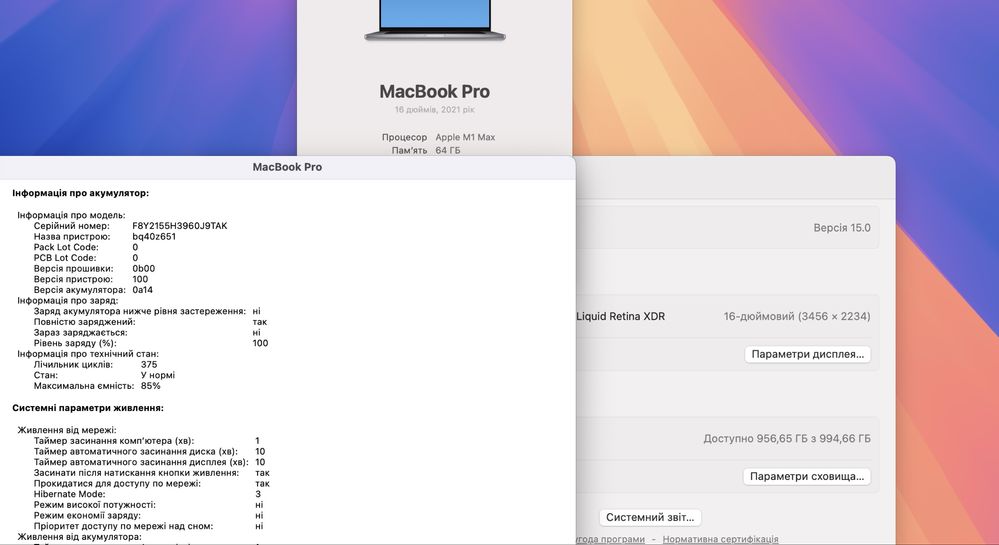Click the Доступно 956,65 ГБ storage text
999x545 pixels.
click(787, 439)
